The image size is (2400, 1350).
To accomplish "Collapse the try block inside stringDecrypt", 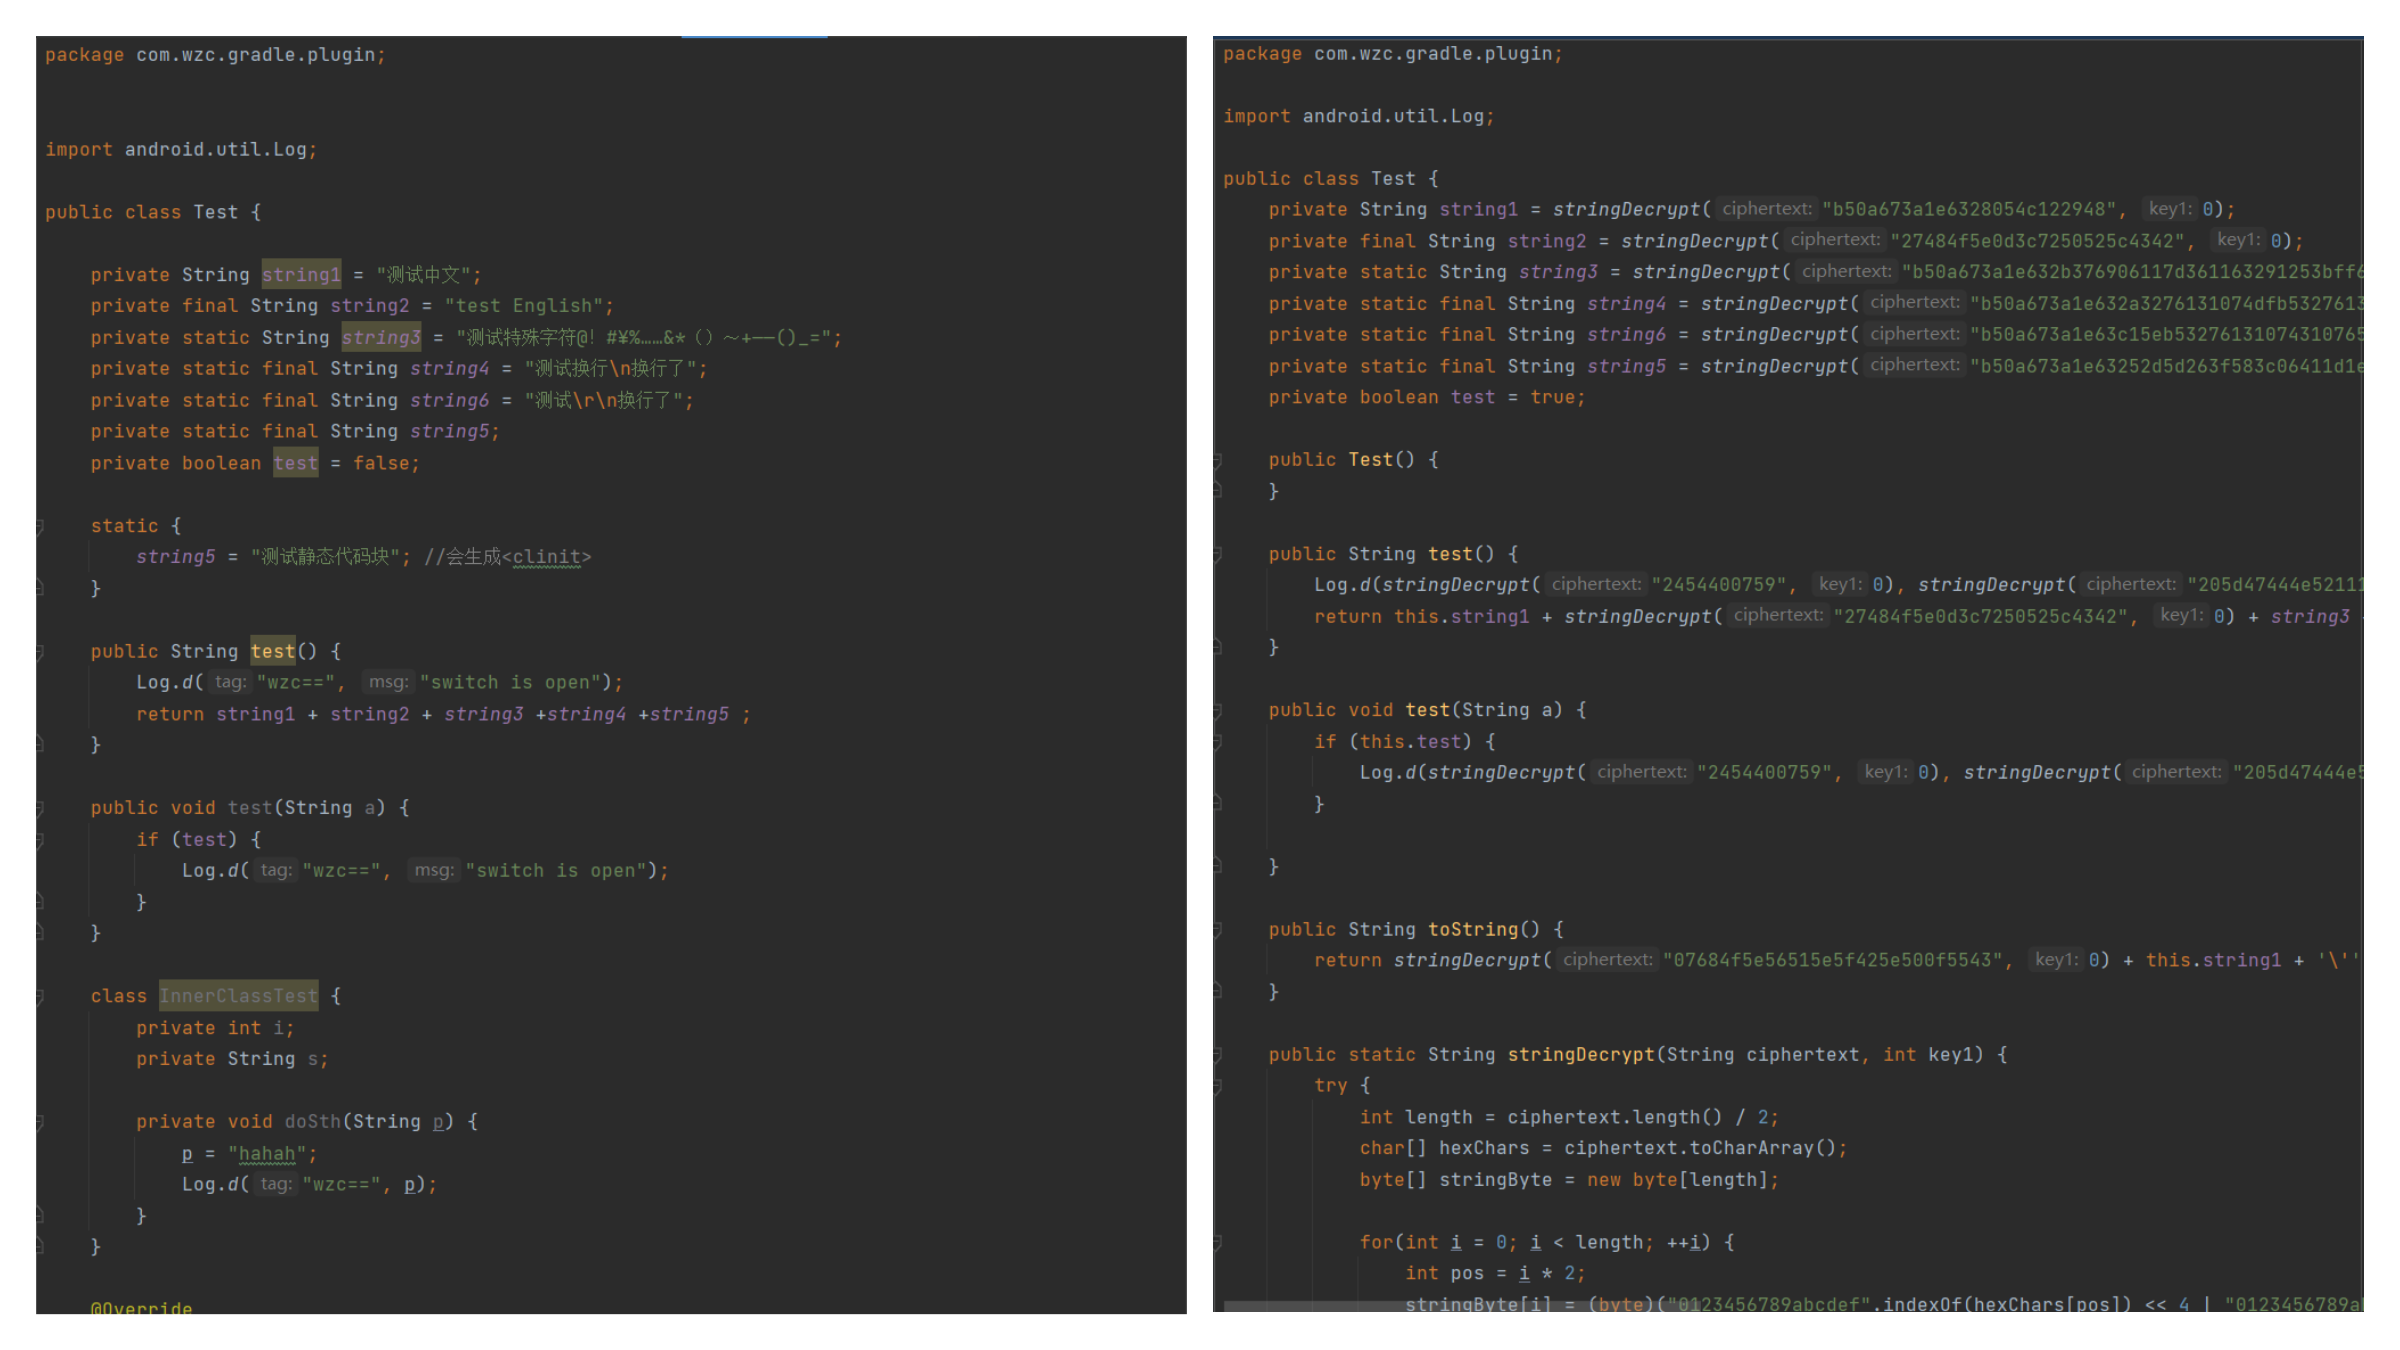I will pos(1218,1086).
